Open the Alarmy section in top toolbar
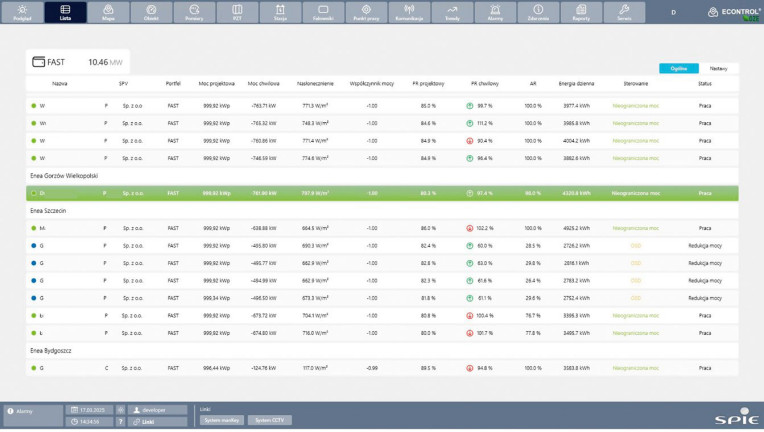This screenshot has height=432, width=764. pos(495,12)
